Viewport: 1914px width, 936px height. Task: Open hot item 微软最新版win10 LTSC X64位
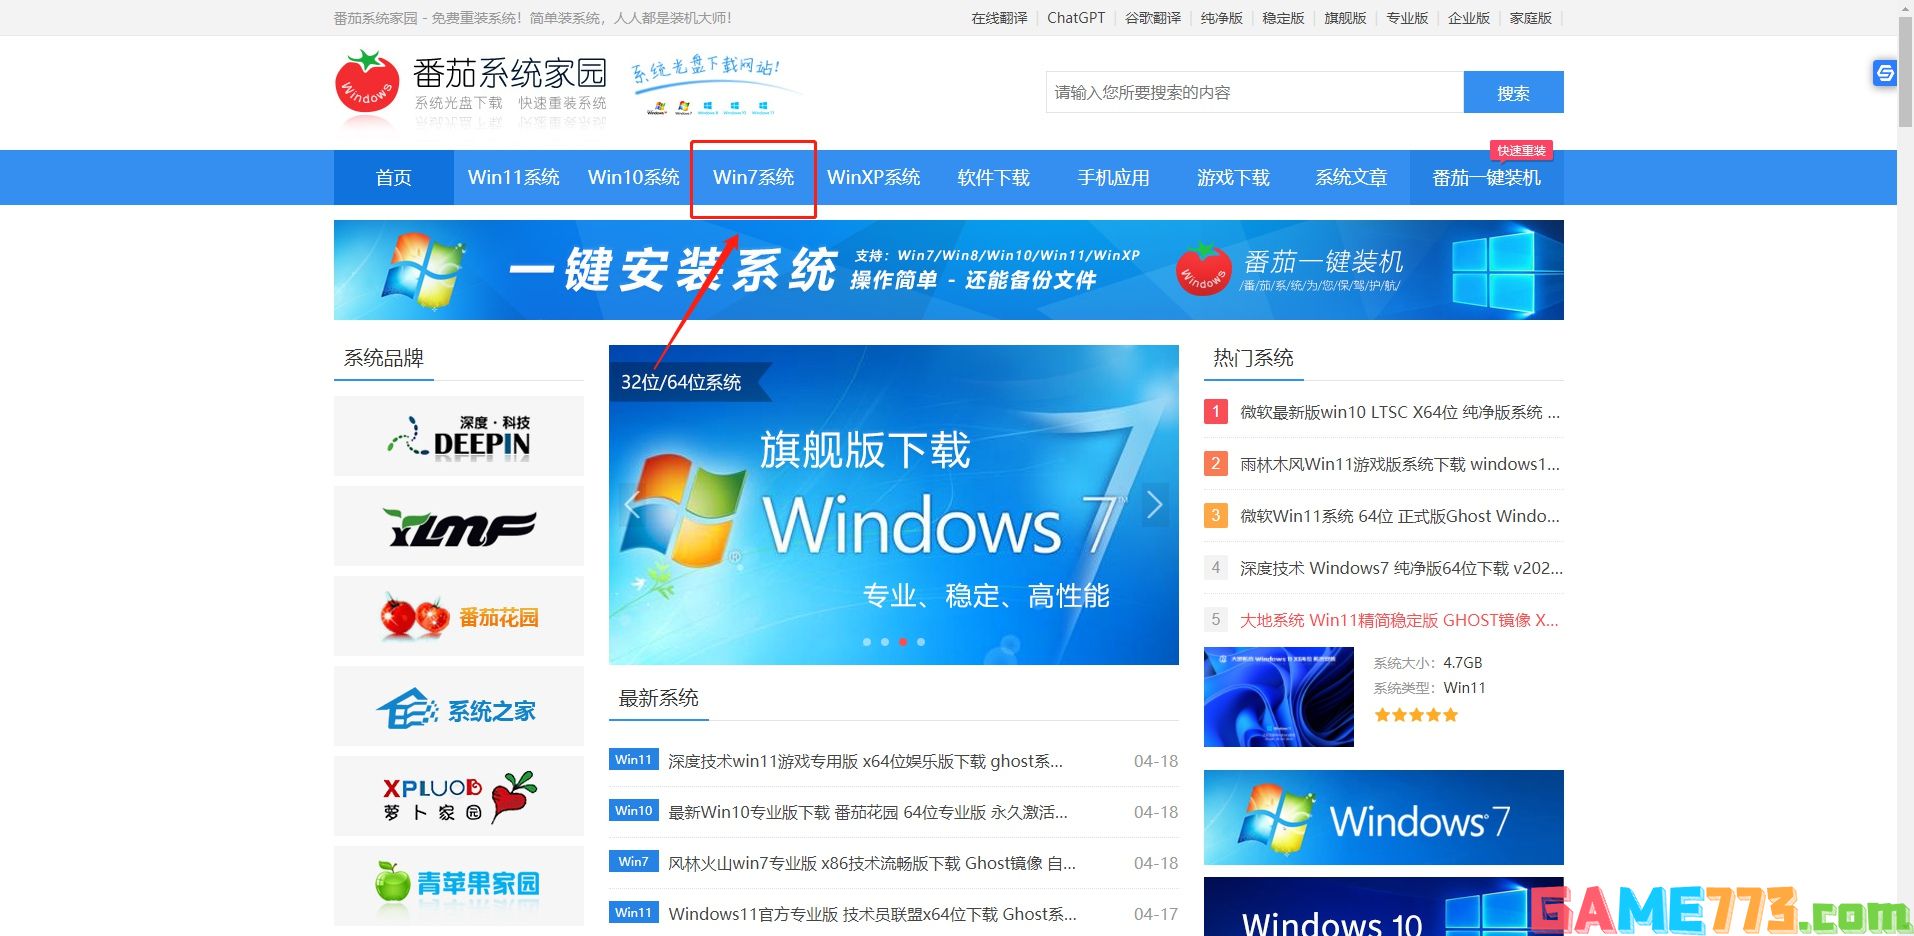pos(1400,412)
